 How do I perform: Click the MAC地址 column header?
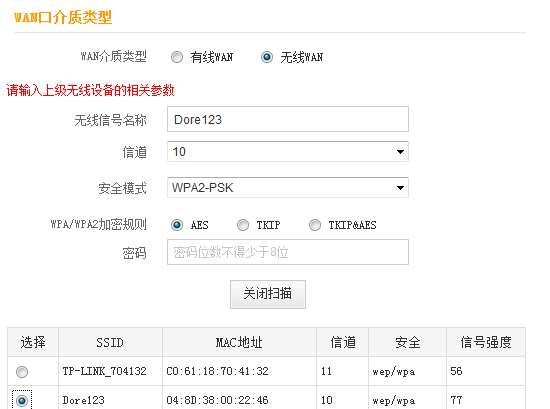[239, 342]
